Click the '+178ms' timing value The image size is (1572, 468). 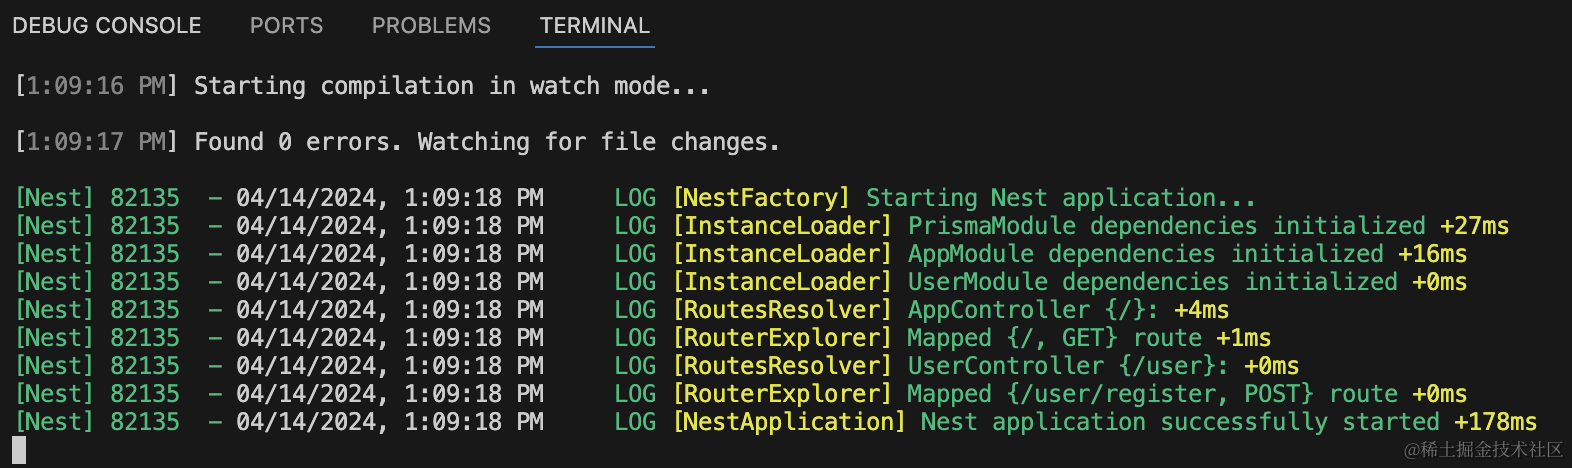point(1495,422)
